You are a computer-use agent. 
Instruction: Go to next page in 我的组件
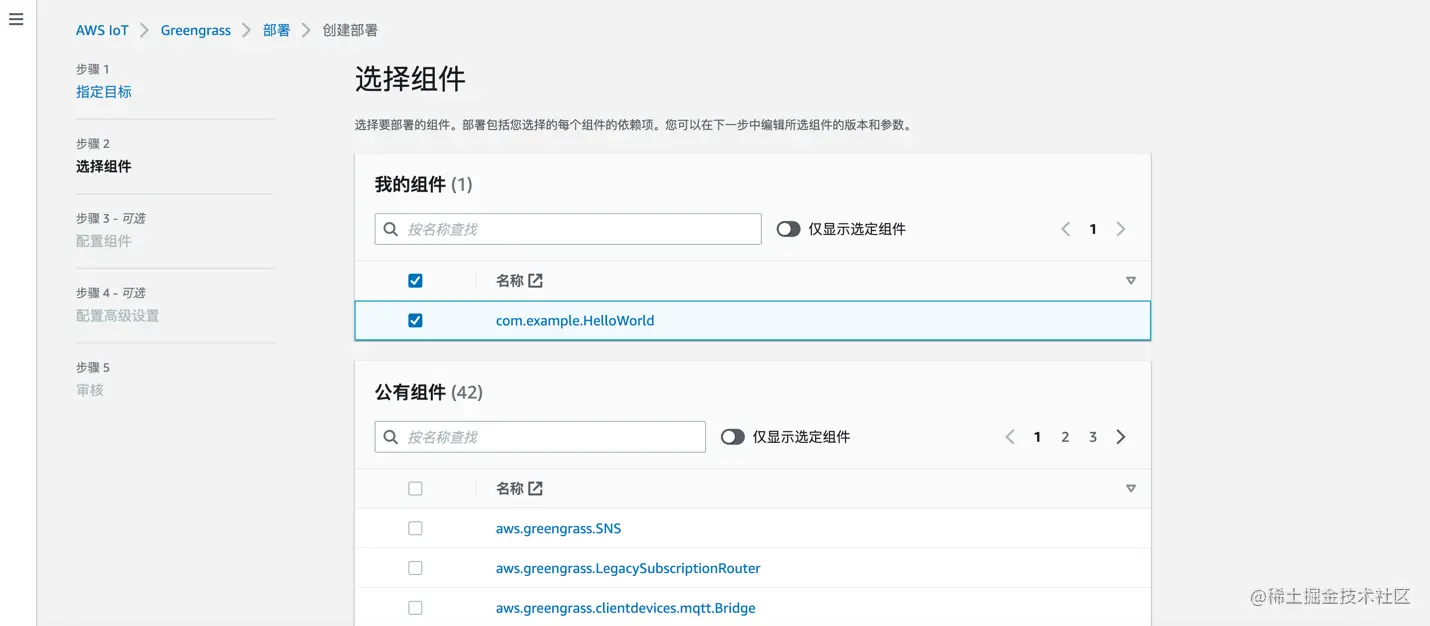point(1121,229)
